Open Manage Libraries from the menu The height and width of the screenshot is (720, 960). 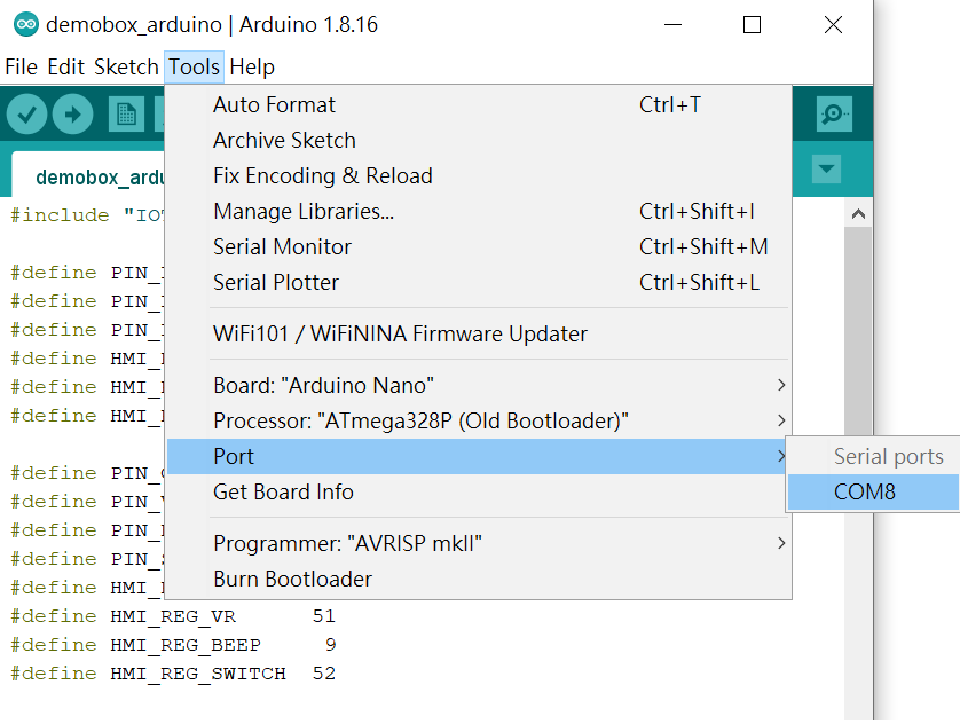coord(303,212)
